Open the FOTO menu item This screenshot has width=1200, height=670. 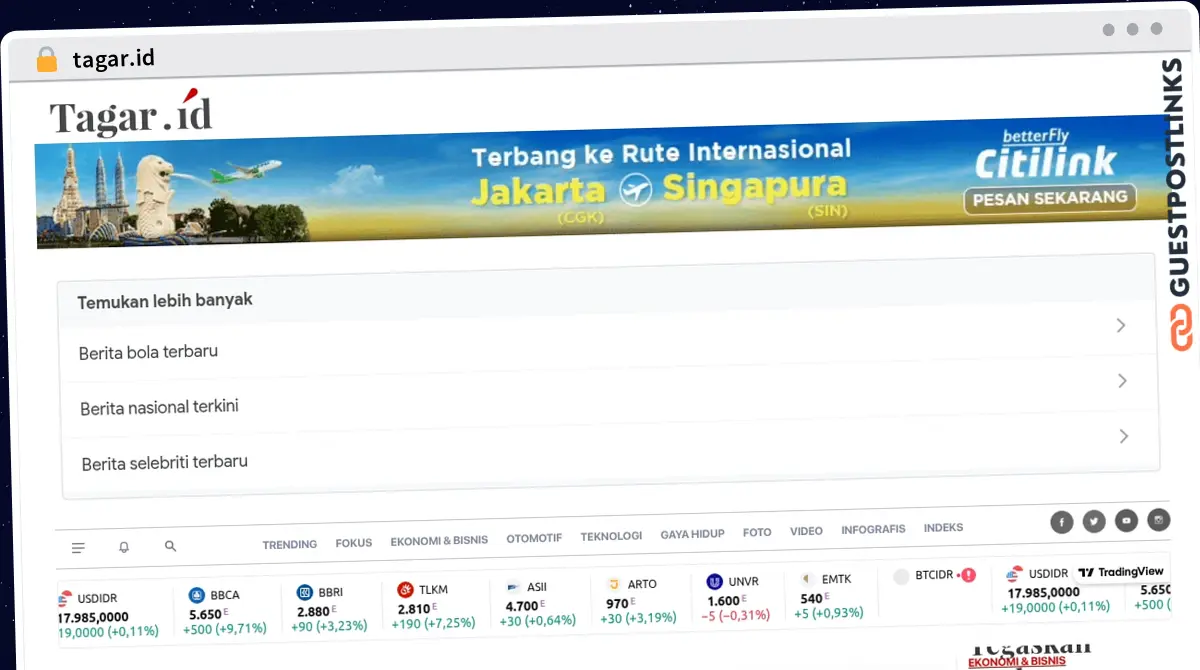click(757, 533)
